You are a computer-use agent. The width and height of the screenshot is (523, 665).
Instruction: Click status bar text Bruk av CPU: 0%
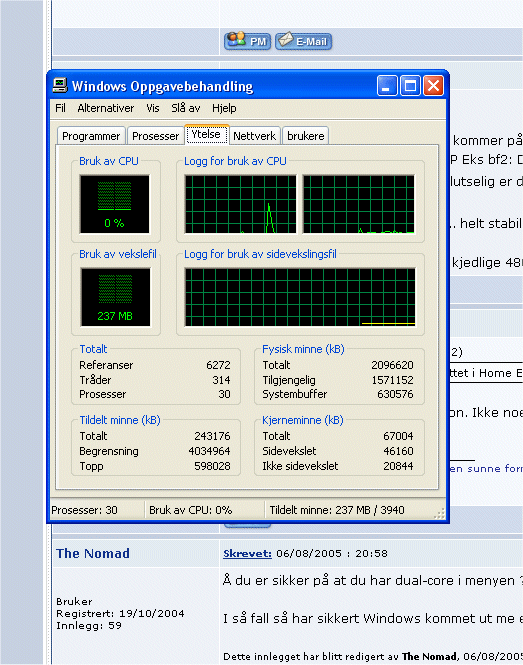point(190,510)
